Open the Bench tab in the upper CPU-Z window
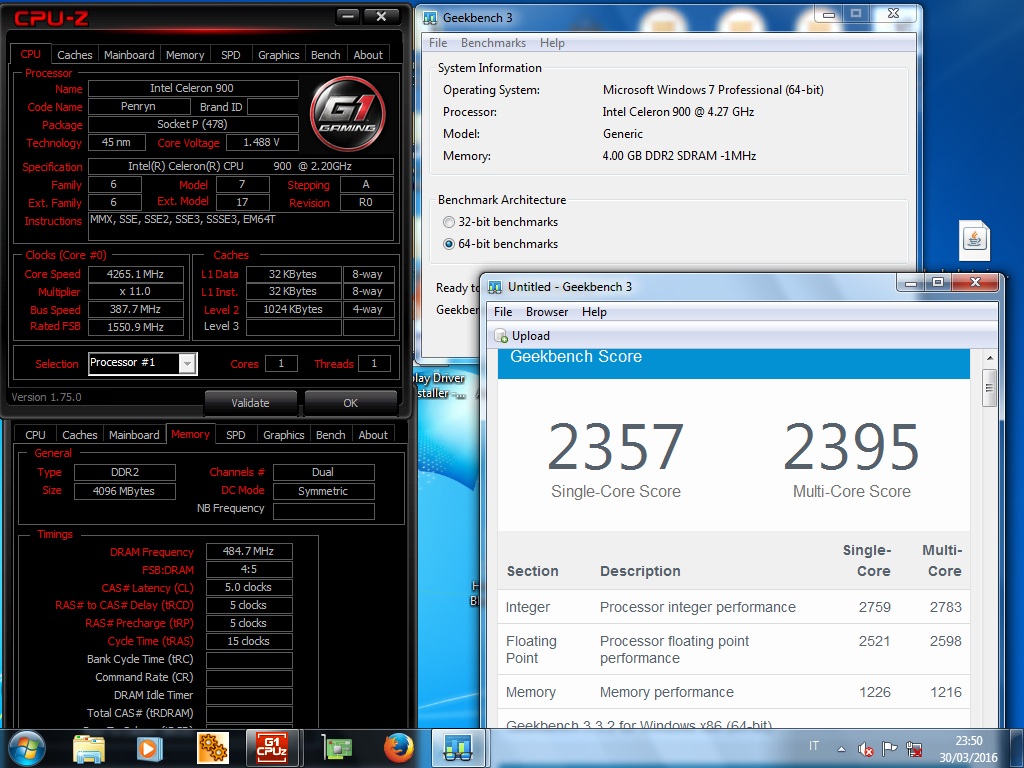This screenshot has width=1024, height=768. 325,55
